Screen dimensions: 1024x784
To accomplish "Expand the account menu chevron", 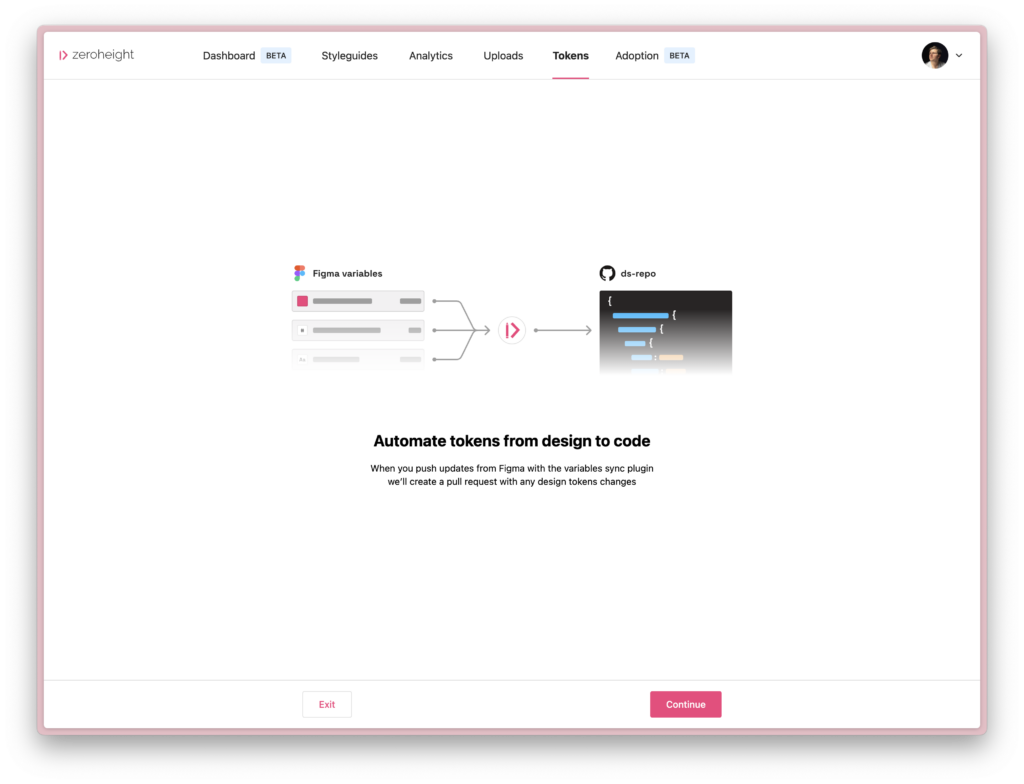I will pos(959,56).
